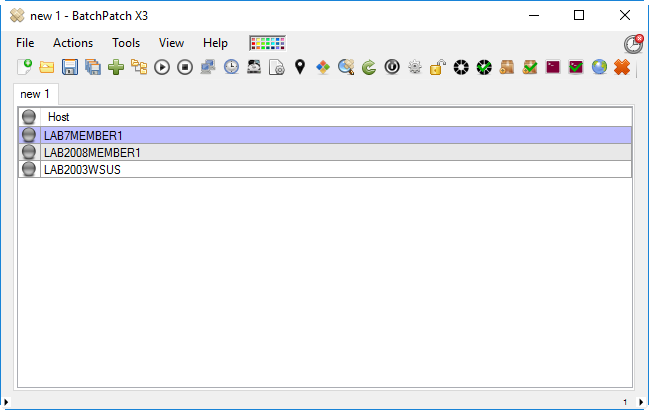Click the round power button icon
This screenshot has width=649, height=410.
click(x=392, y=67)
